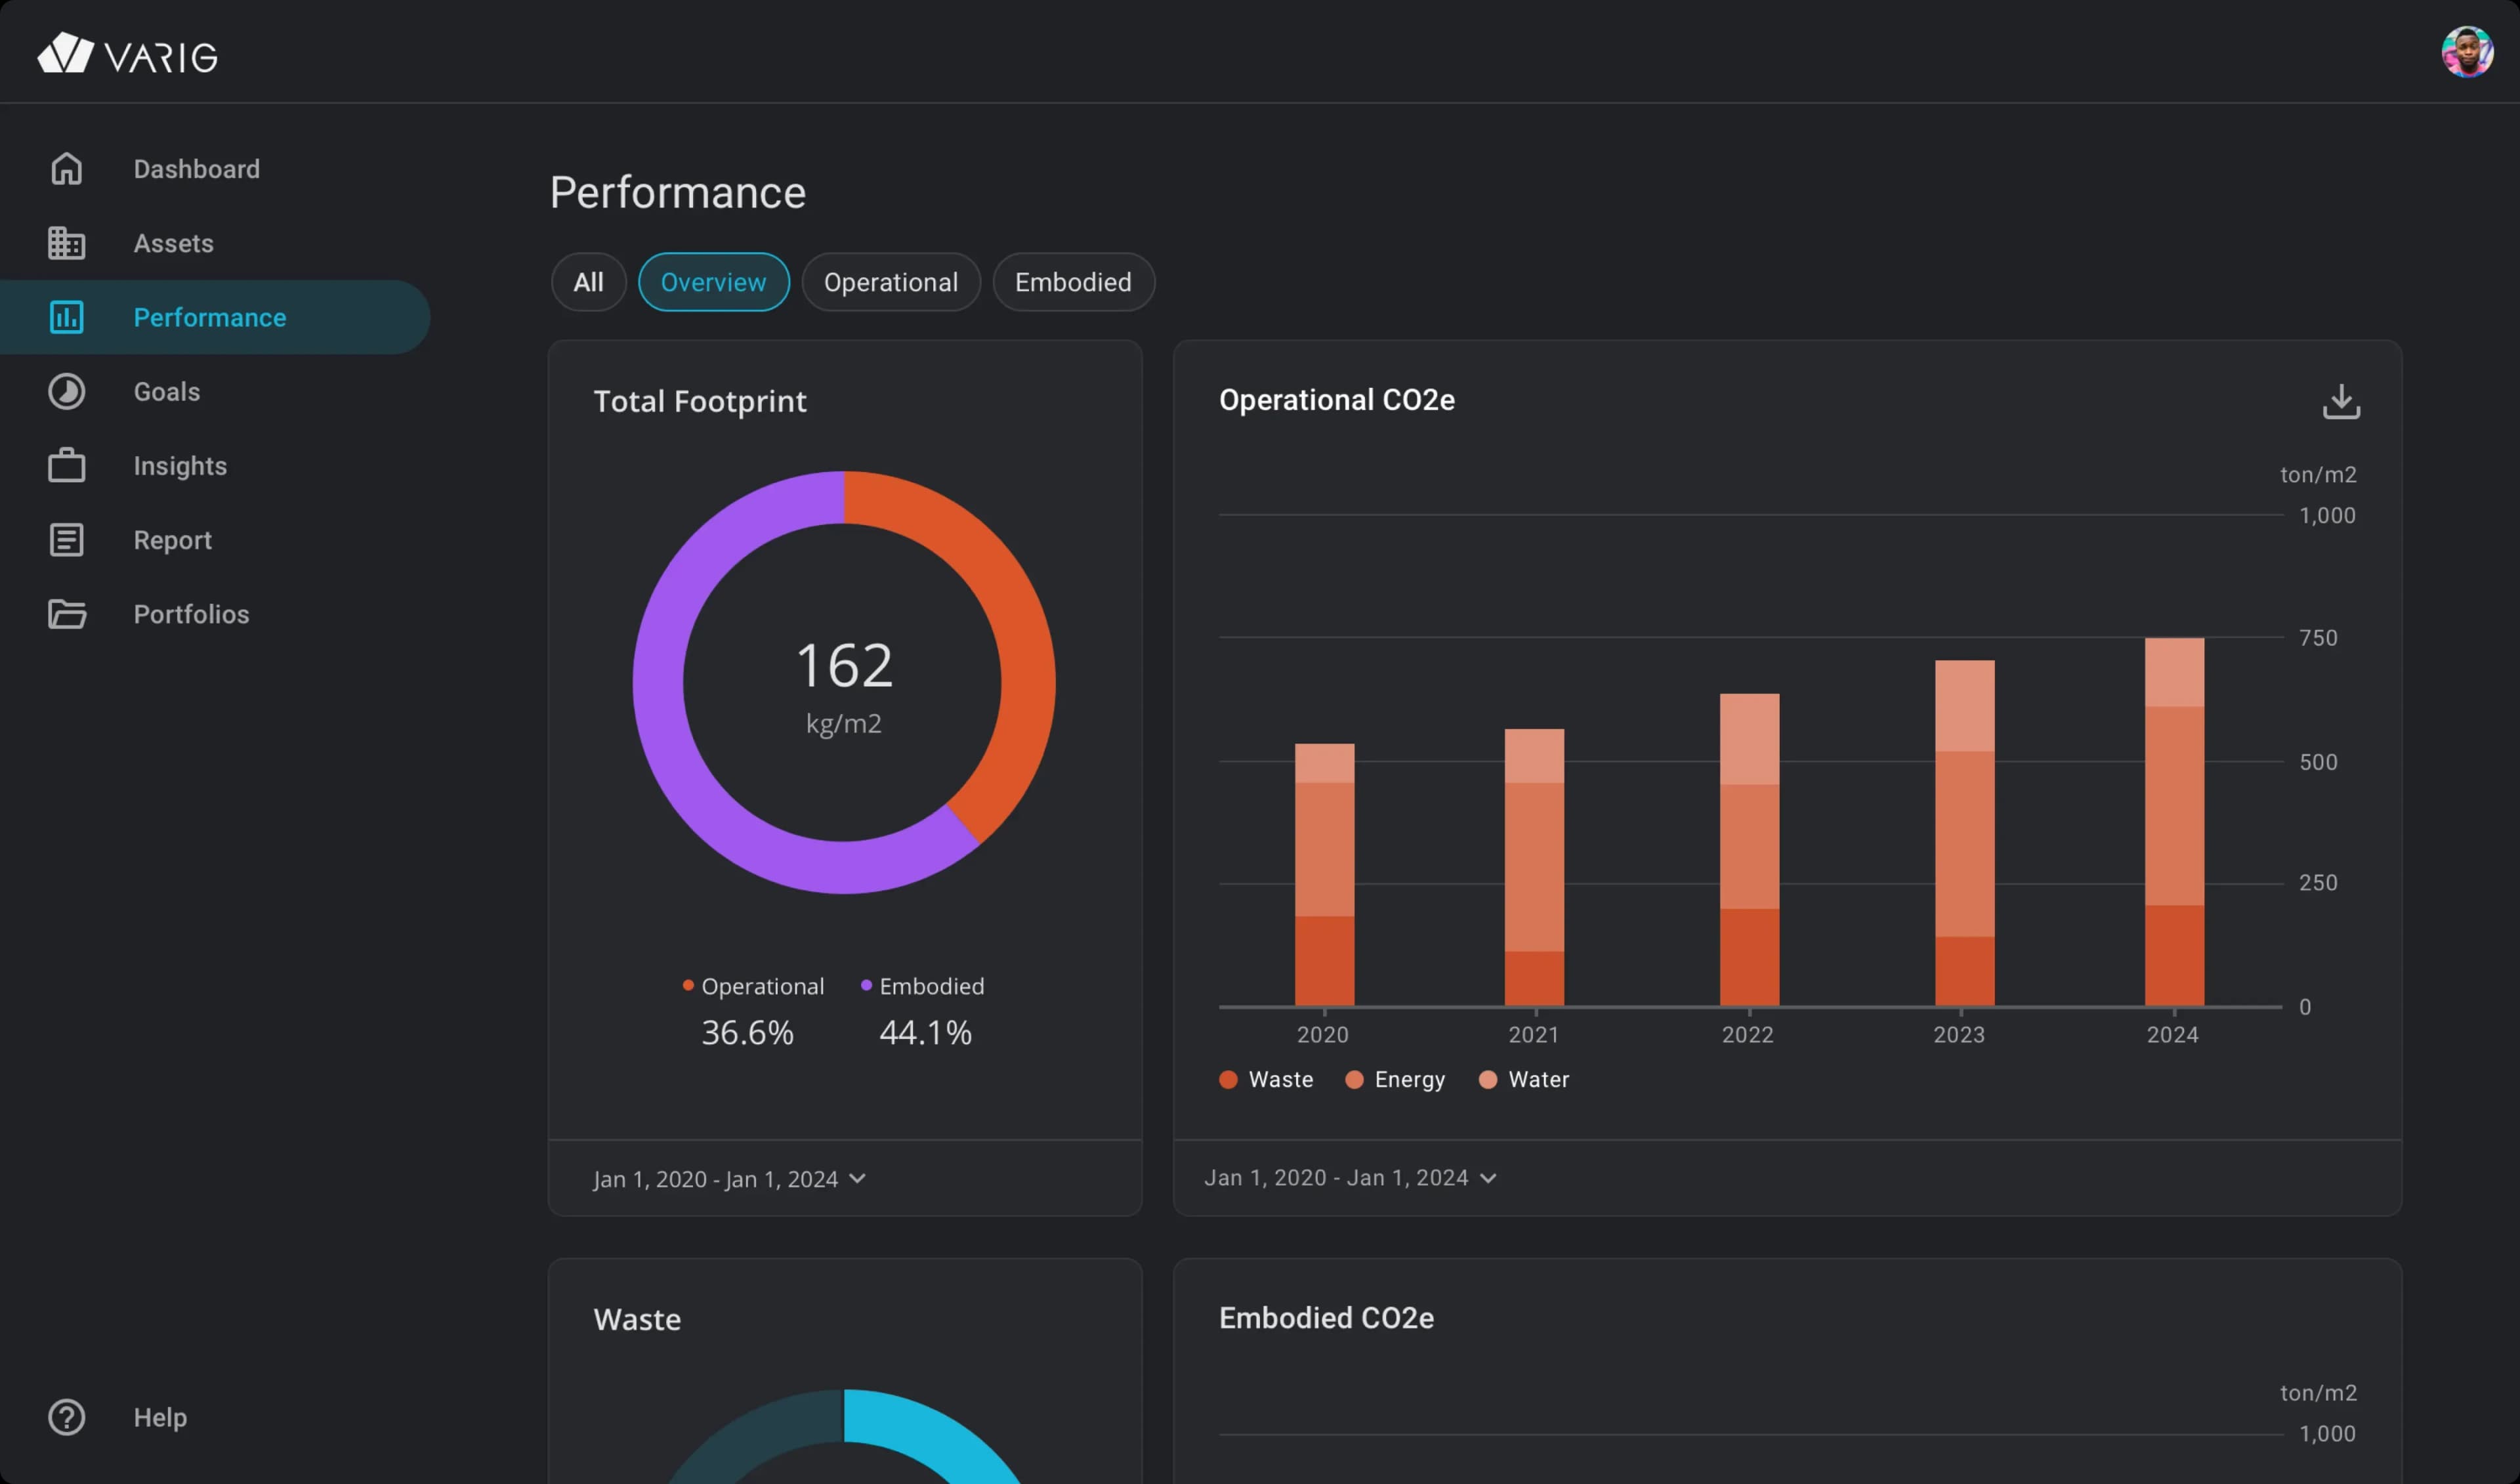Open Report section
The width and height of the screenshot is (2520, 1484).
172,540
